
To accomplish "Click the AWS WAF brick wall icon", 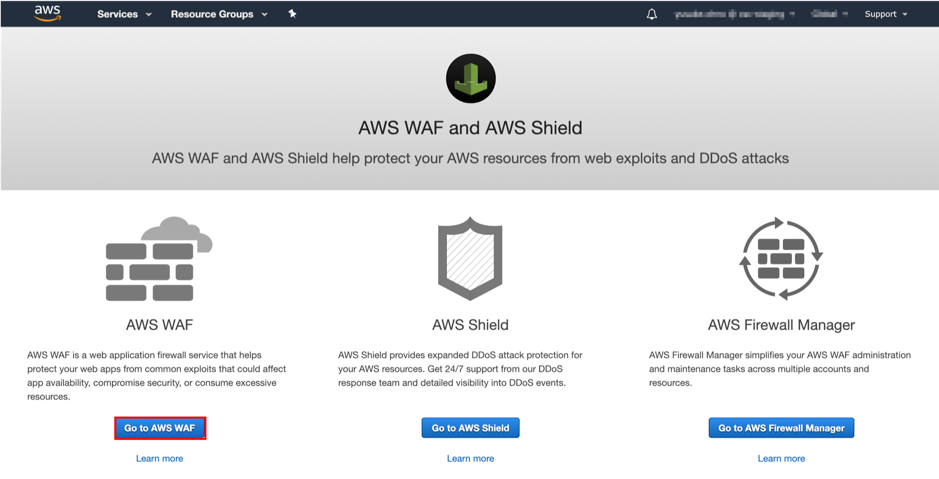I will [x=159, y=259].
